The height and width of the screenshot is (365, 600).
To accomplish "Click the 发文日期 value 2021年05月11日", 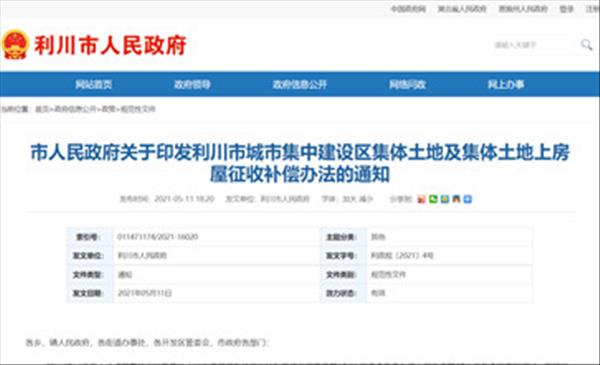I will coord(145,293).
